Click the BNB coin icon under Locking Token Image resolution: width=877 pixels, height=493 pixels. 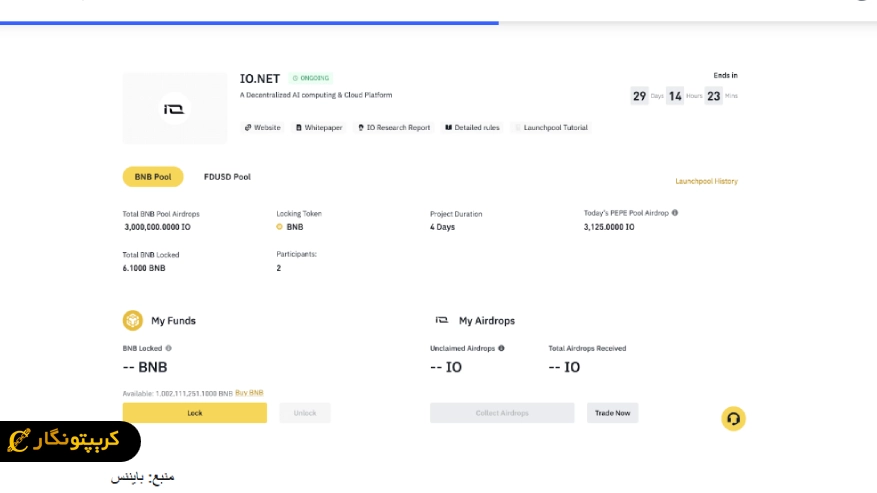[x=280, y=227]
